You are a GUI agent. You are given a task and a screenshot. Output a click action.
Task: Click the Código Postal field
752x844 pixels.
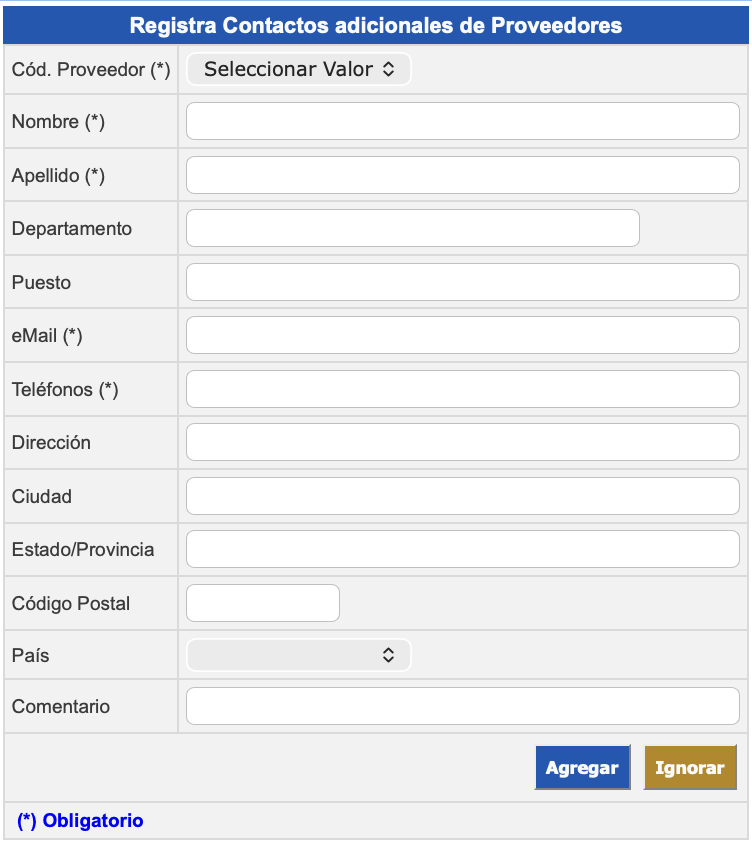tap(263, 603)
